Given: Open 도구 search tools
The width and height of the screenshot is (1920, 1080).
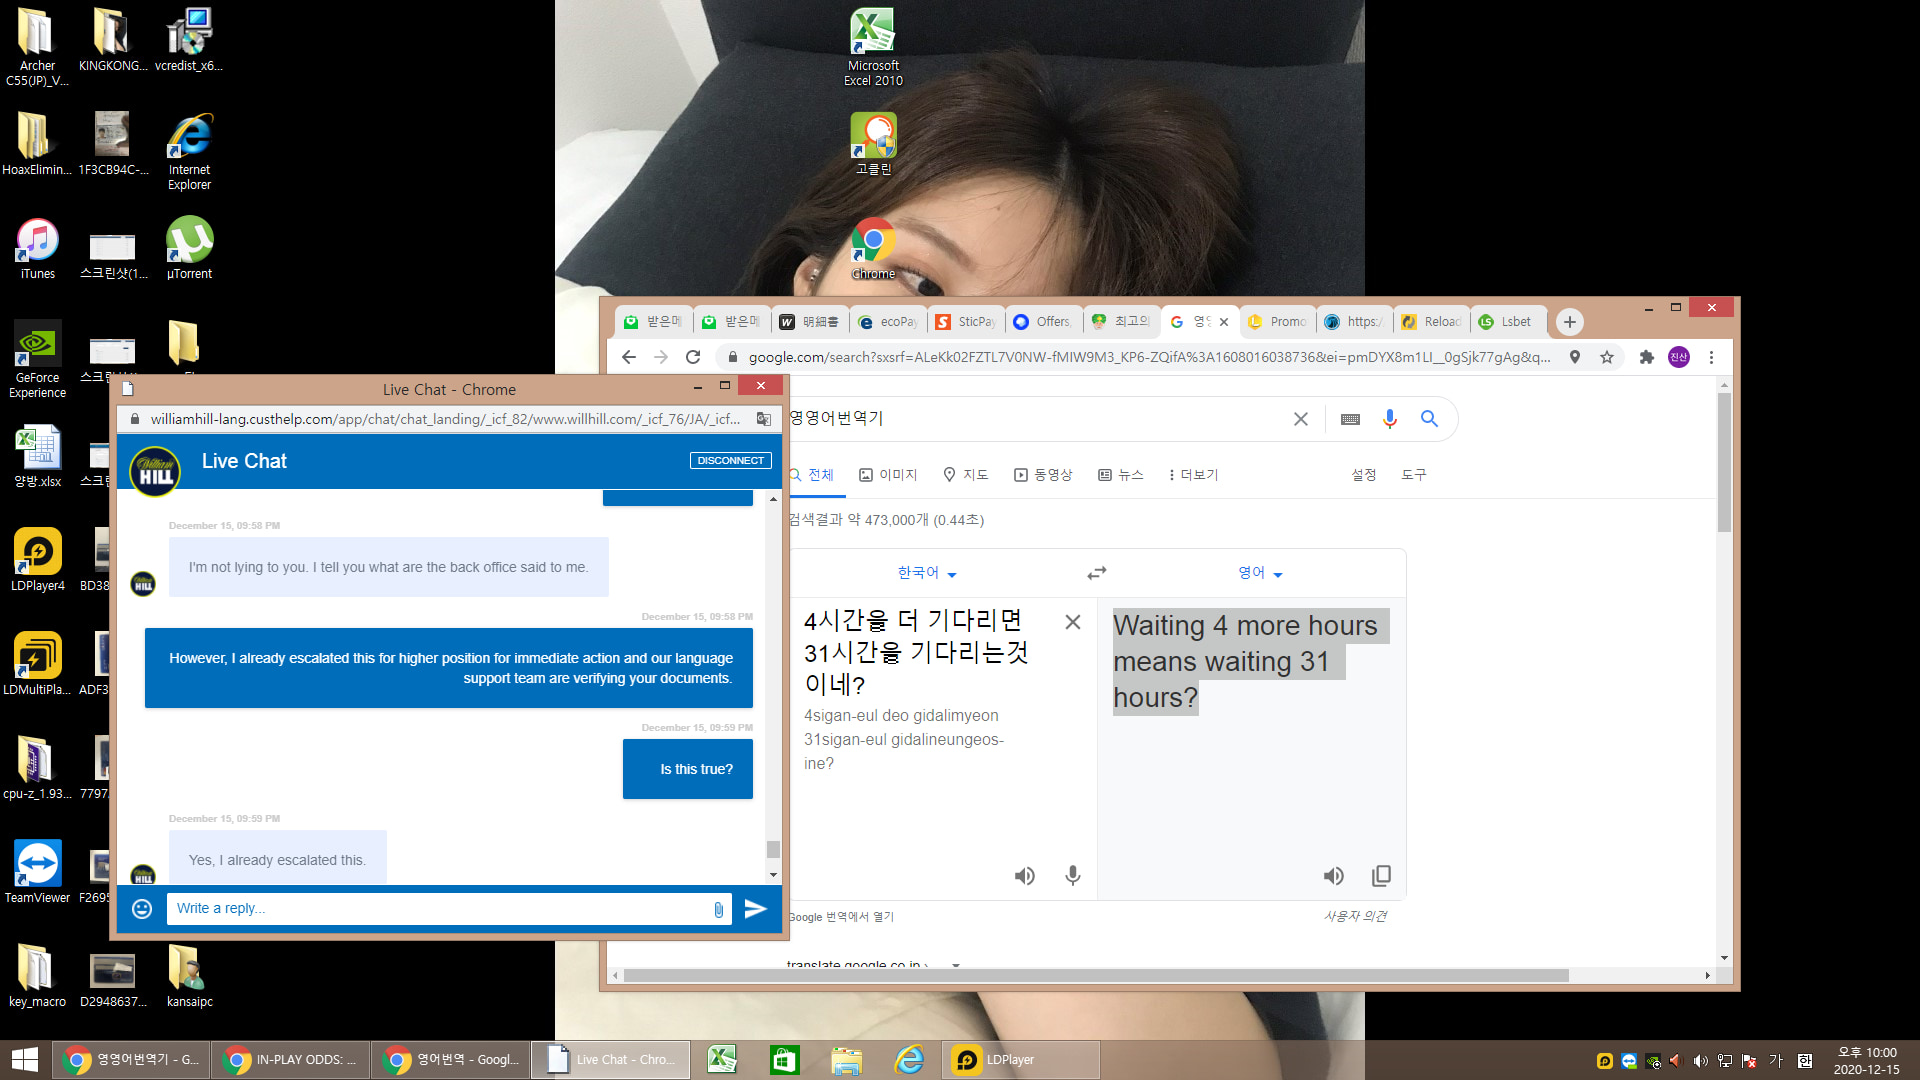Looking at the screenshot, I should (1414, 475).
